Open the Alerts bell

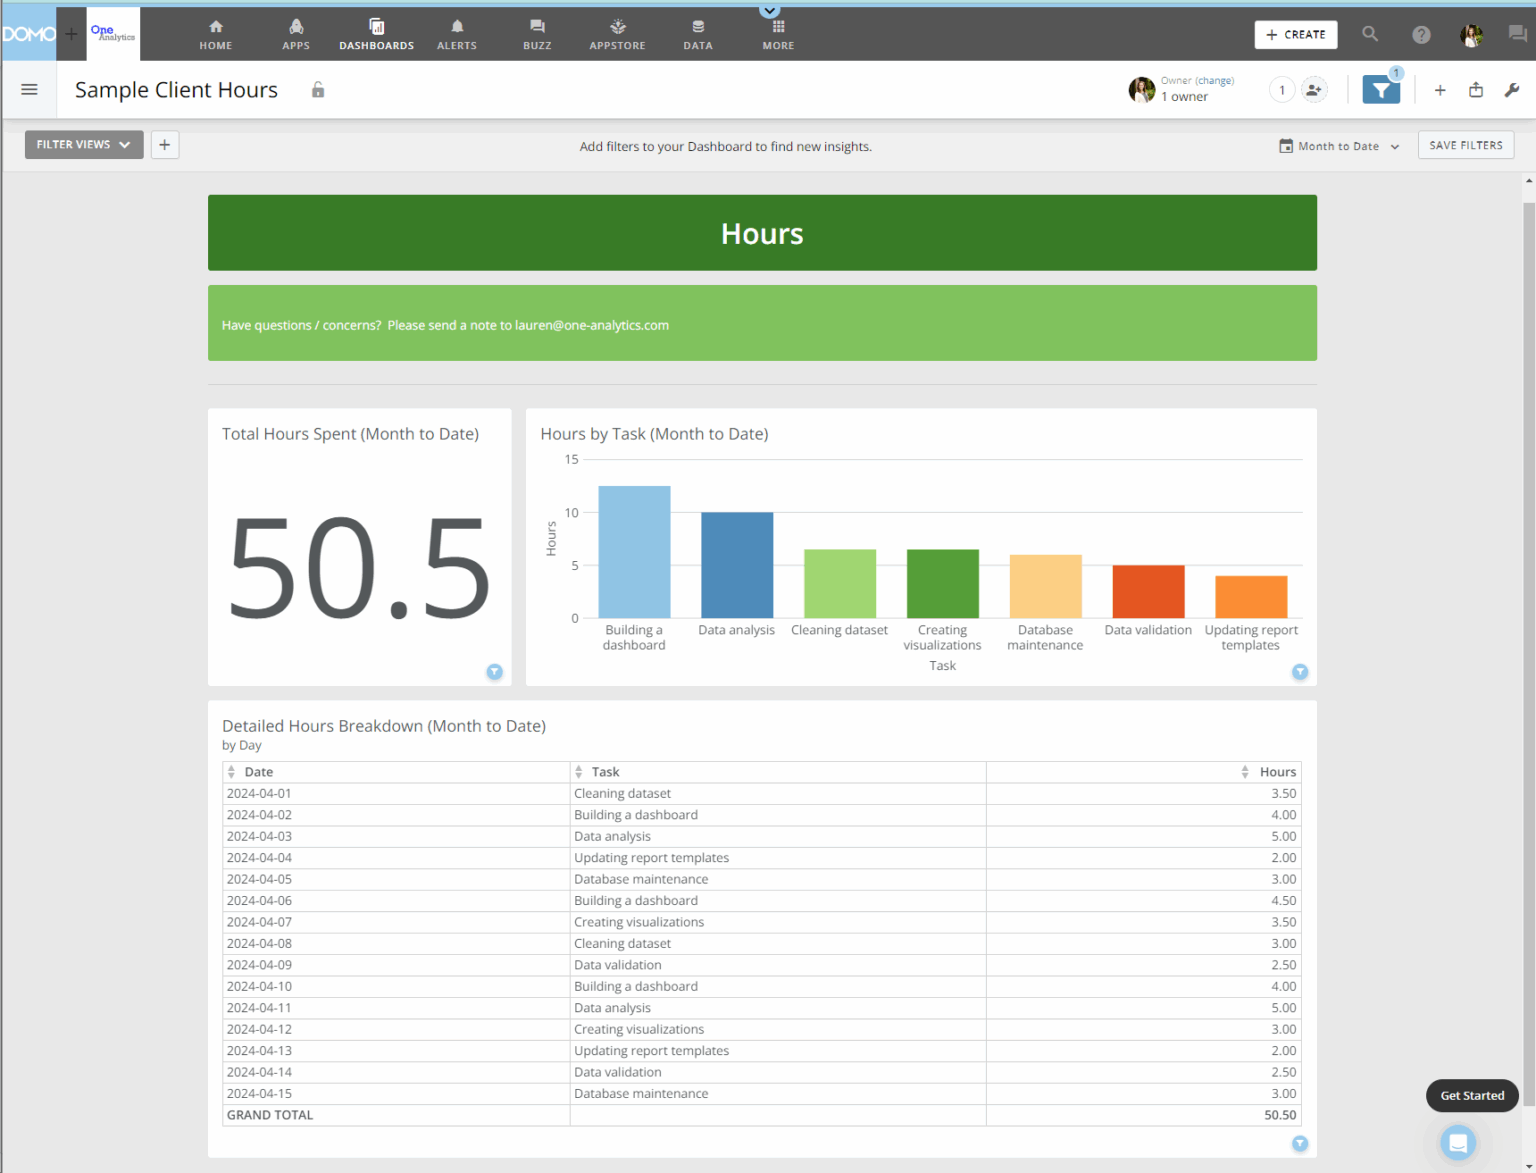point(456,33)
